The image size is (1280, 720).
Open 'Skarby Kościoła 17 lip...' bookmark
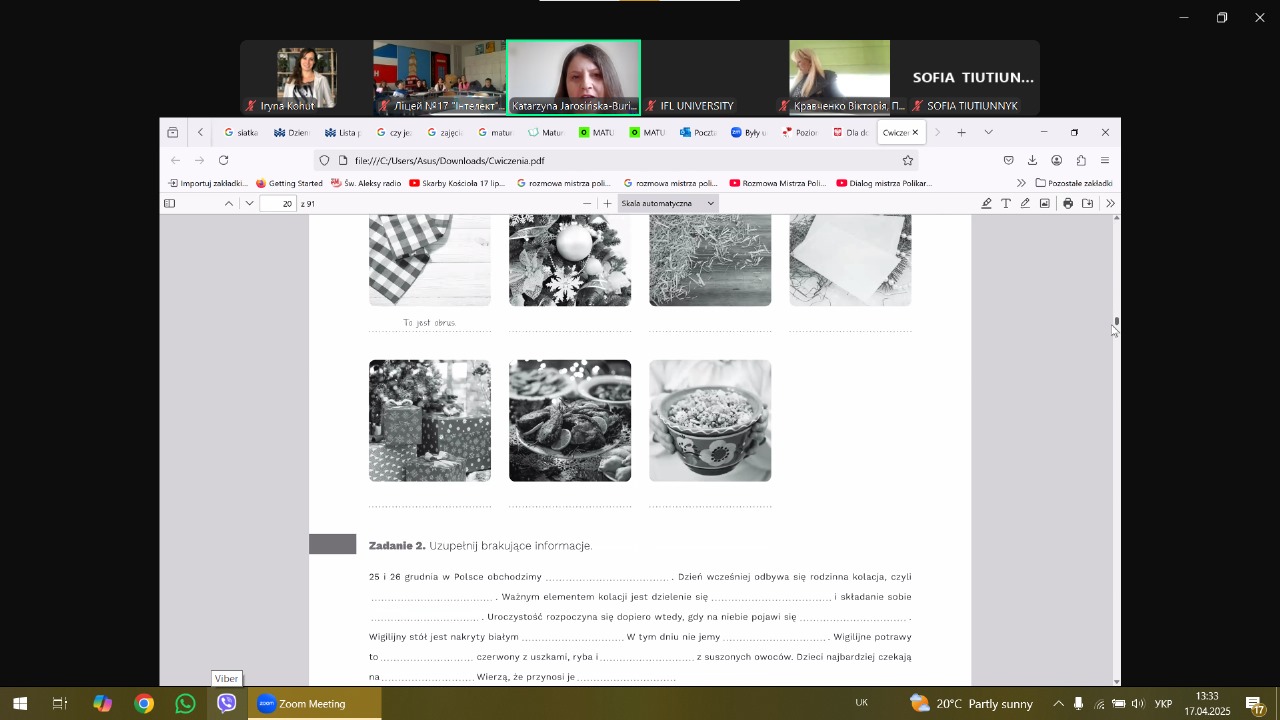coord(457,183)
